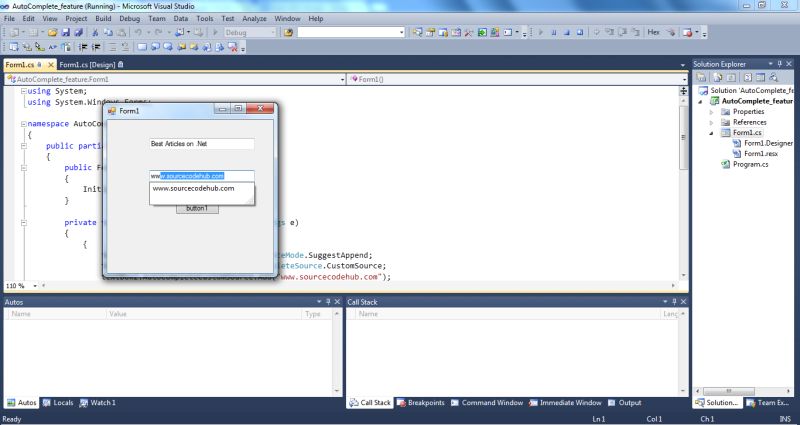Click the Undo arrow icon
This screenshot has width=800, height=425.
[x=138, y=32]
